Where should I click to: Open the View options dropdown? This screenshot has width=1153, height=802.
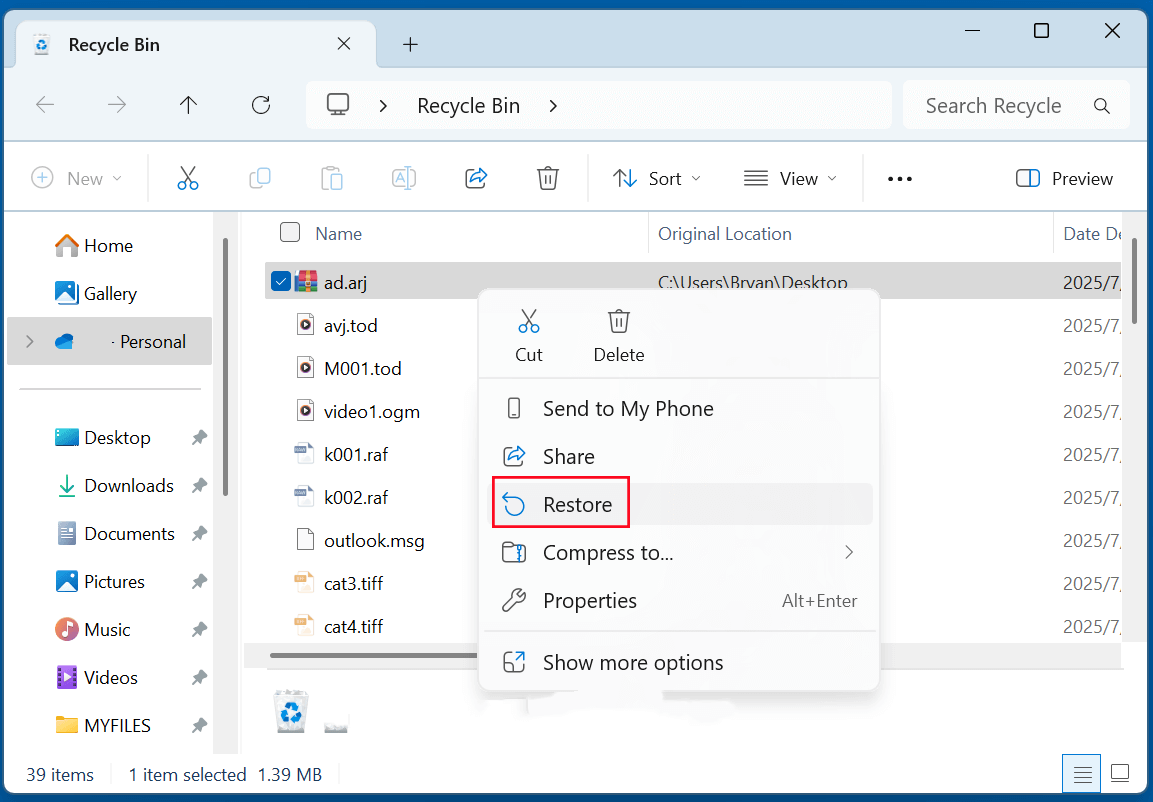[x=791, y=178]
